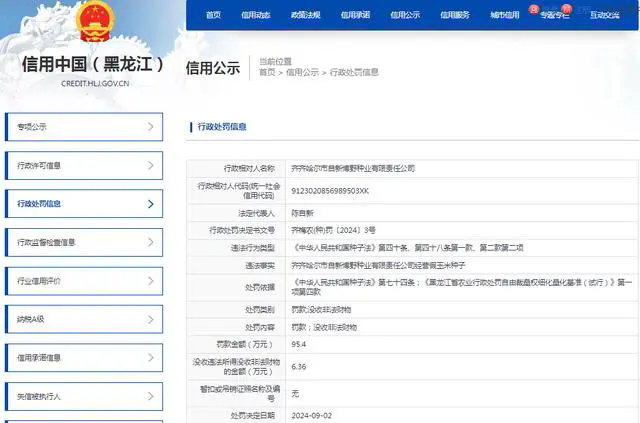Switch to 政策法规 in the navigation bar
Image resolution: width=640 pixels, height=423 pixels.
(305, 15)
